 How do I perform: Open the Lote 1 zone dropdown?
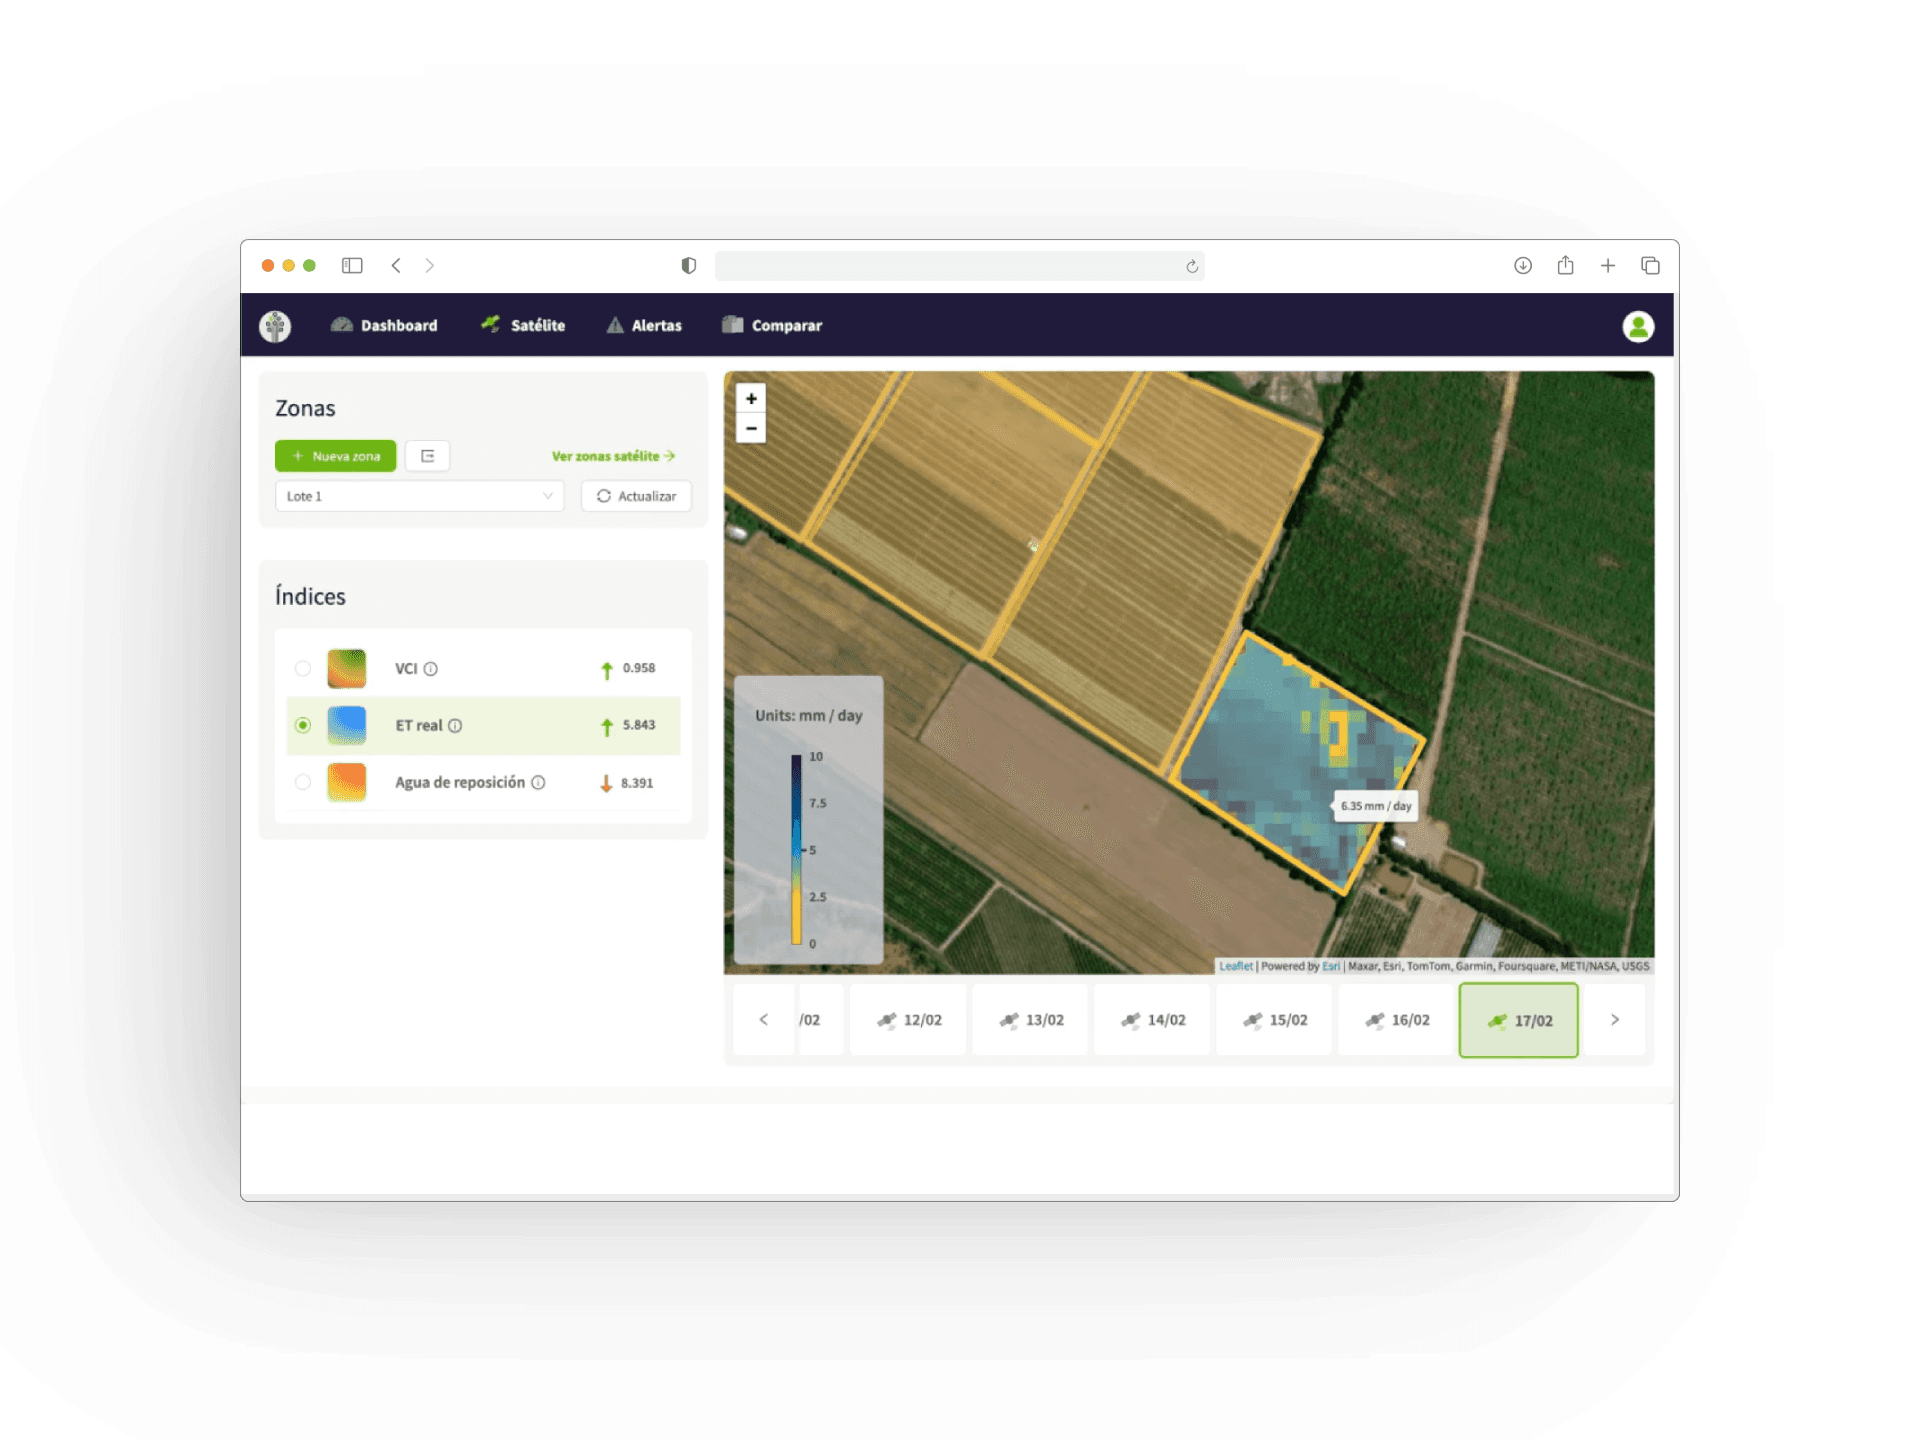tap(419, 496)
